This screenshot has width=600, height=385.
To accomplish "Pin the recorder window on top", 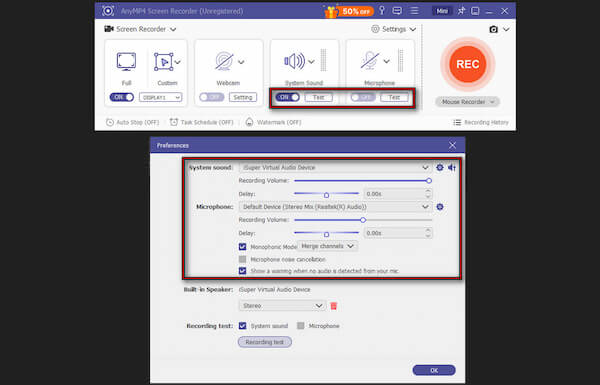I will point(461,11).
